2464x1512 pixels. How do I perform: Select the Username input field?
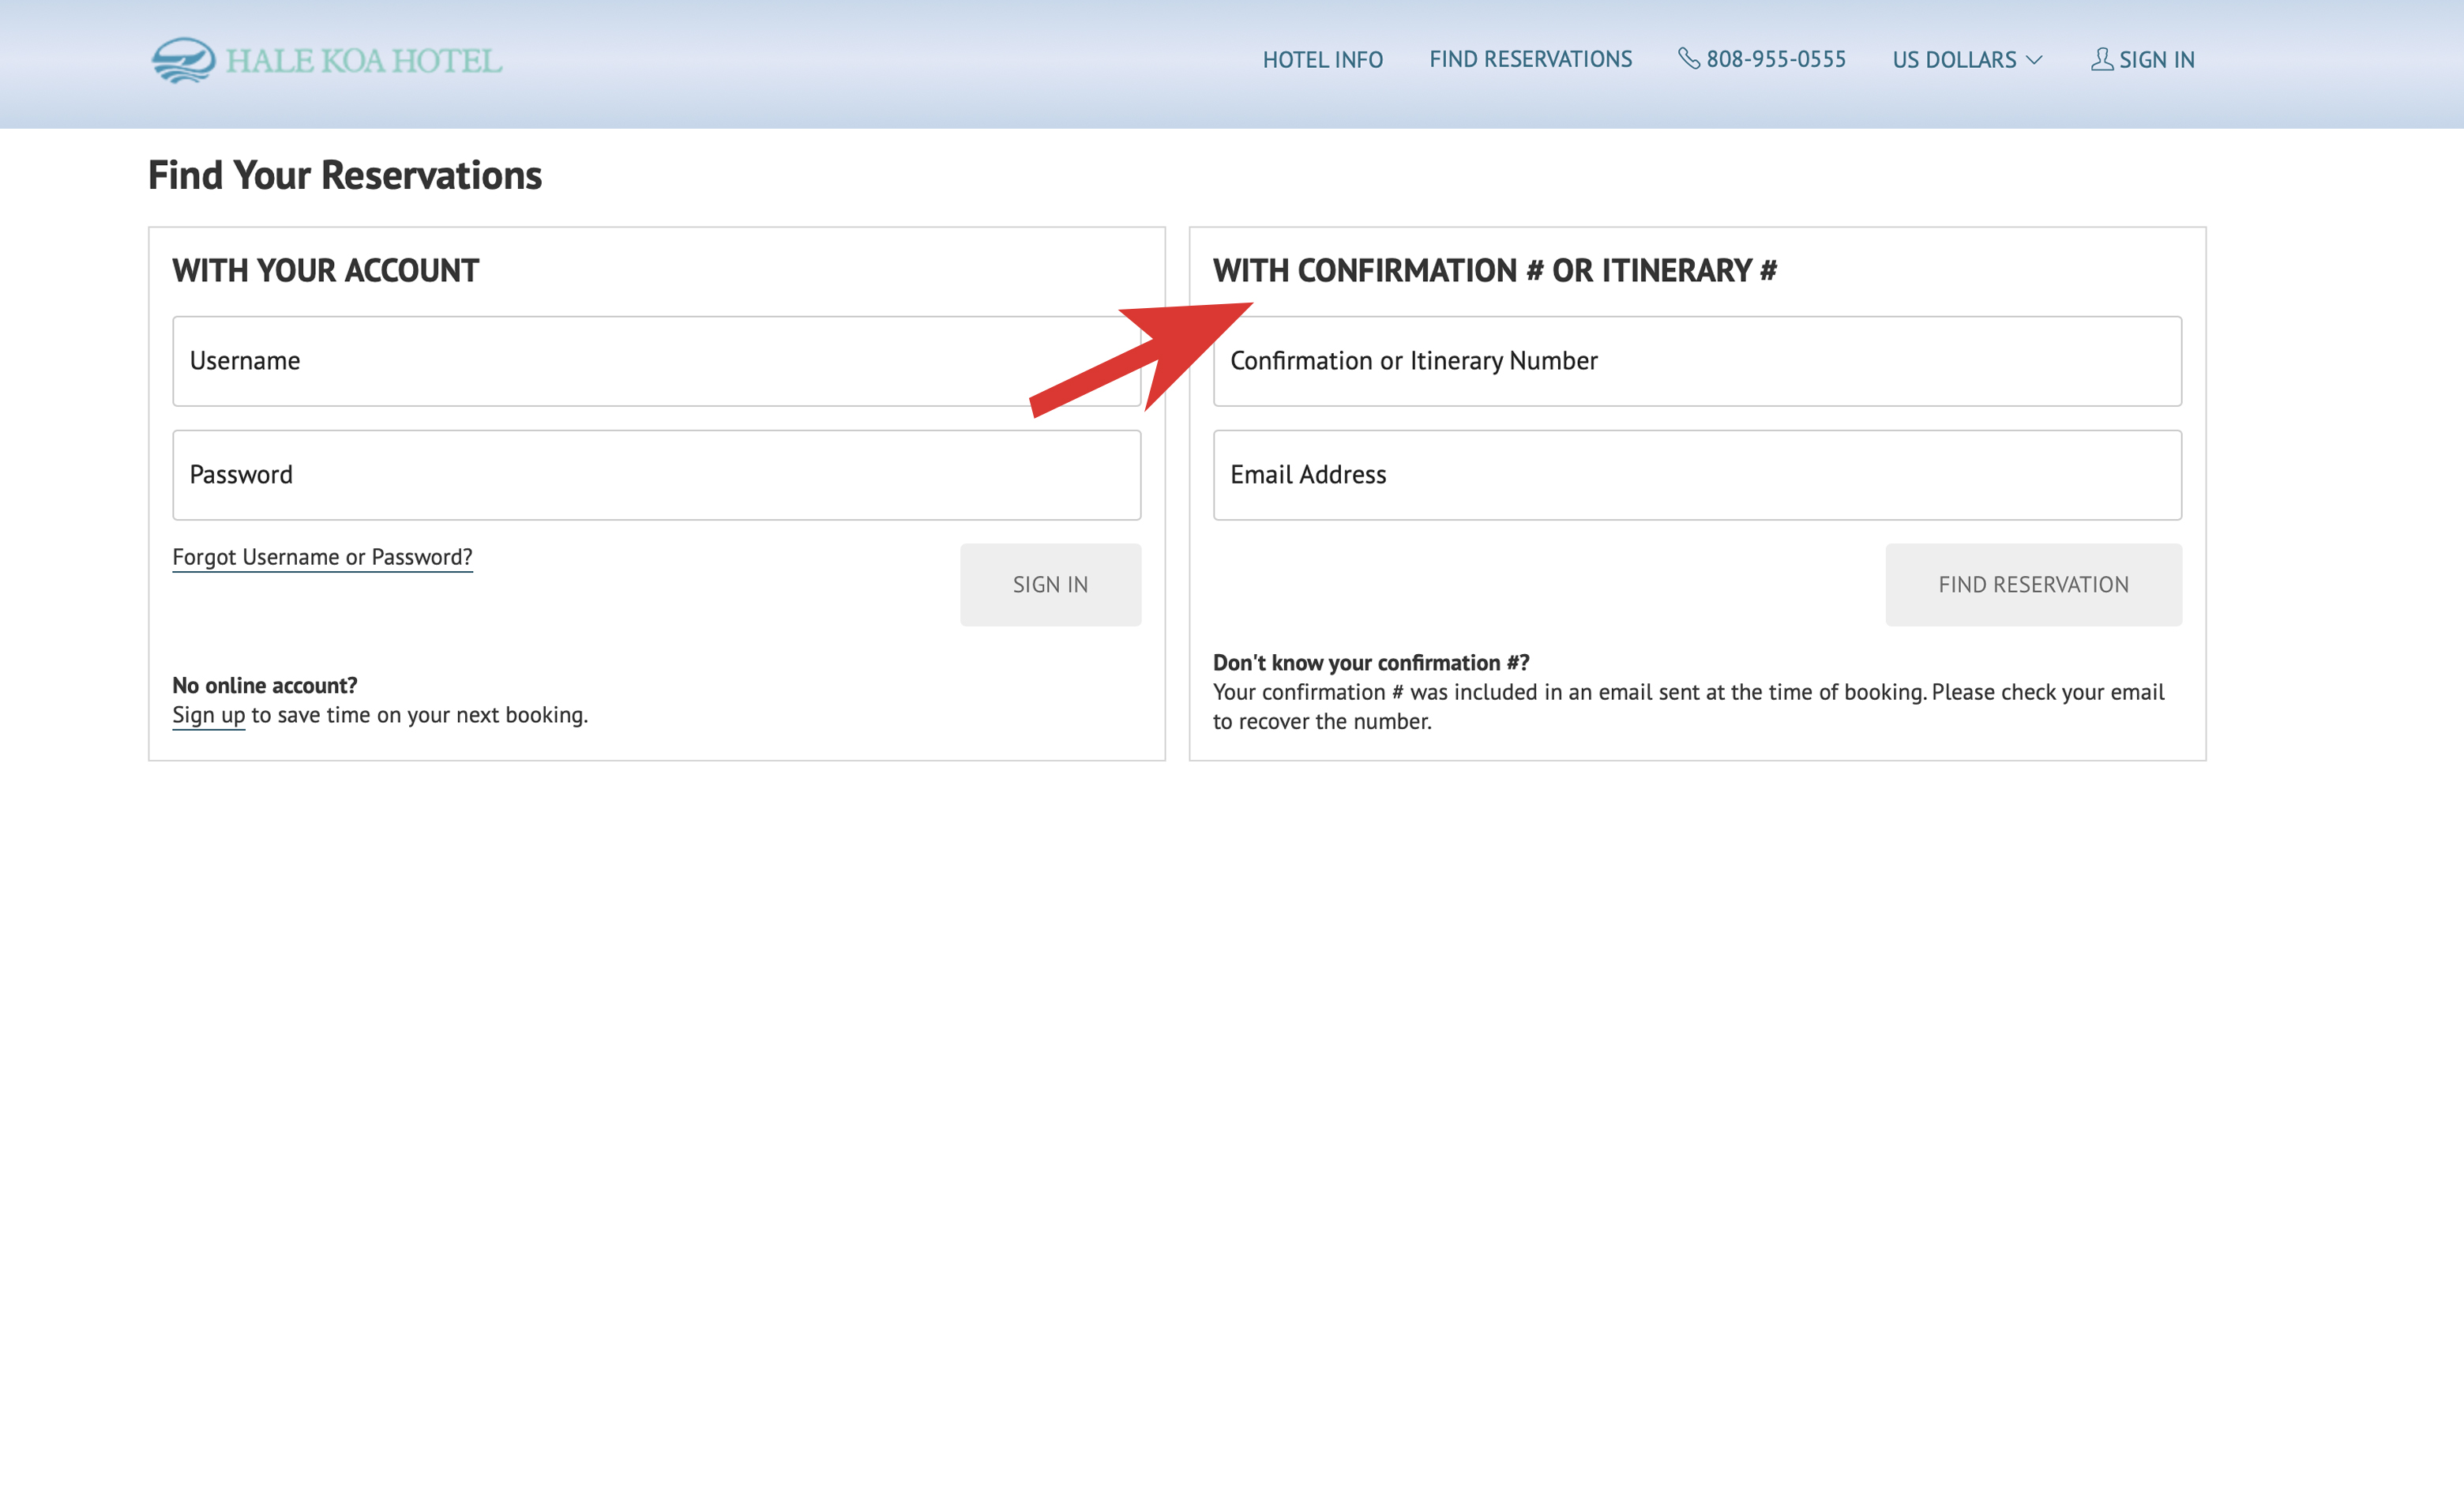click(x=656, y=359)
